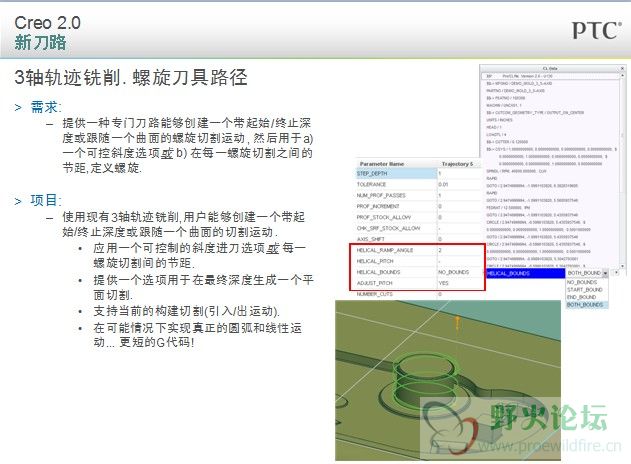The height and width of the screenshot is (464, 631).
Task: Select the NUM_PROF_PASSES parameter
Action: coord(381,195)
